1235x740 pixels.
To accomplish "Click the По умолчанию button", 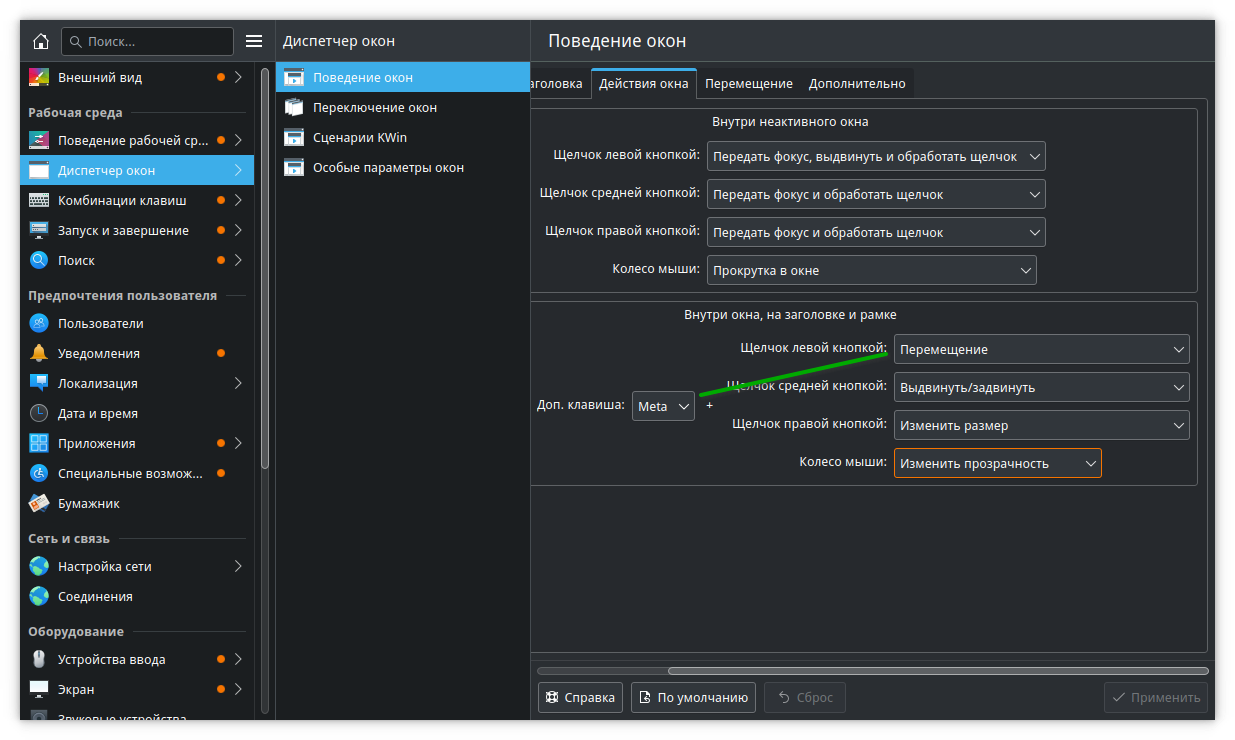I will 693,697.
